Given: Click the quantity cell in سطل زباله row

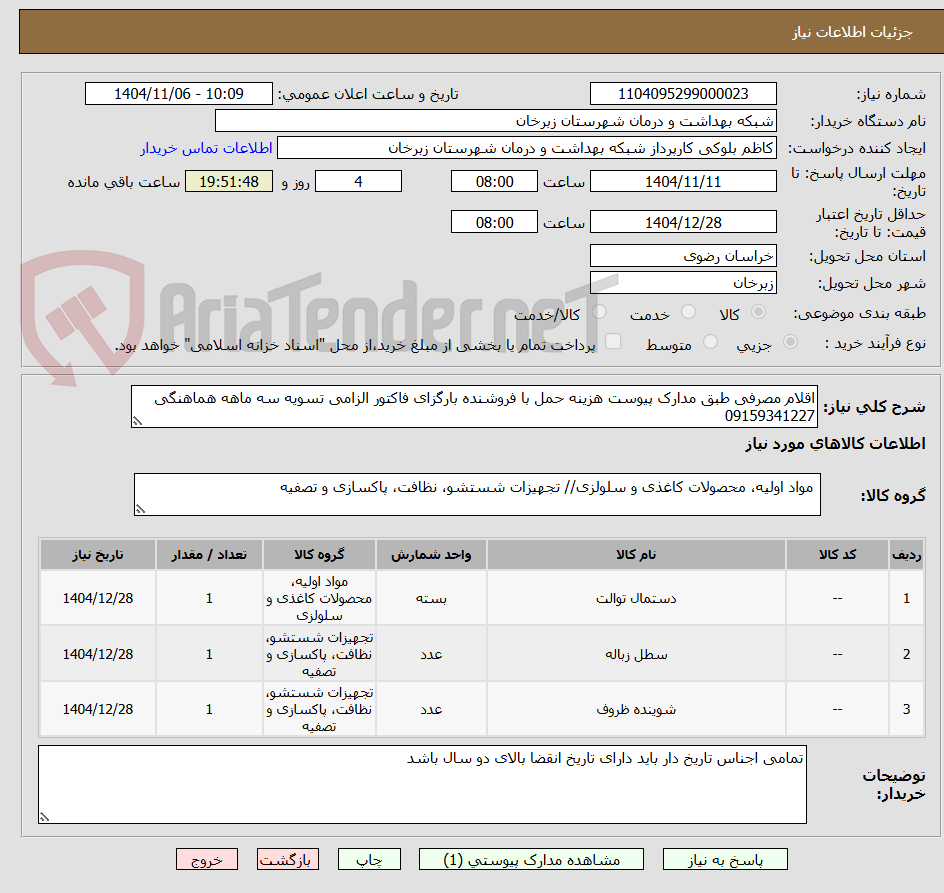Looking at the screenshot, I should pos(209,654).
